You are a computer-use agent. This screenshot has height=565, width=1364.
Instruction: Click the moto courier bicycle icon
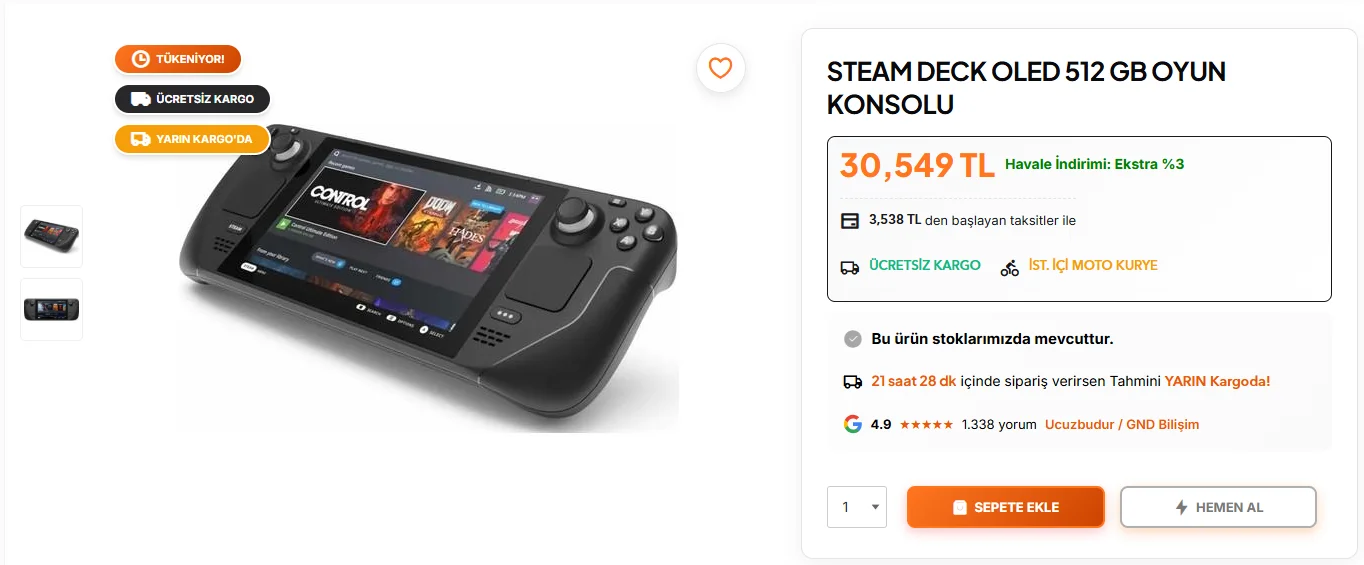(1010, 267)
